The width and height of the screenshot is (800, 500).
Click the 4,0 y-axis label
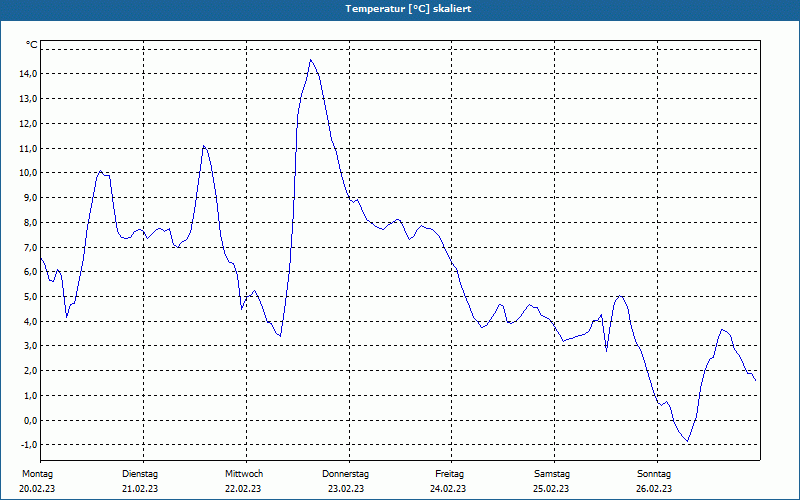(x=30, y=321)
